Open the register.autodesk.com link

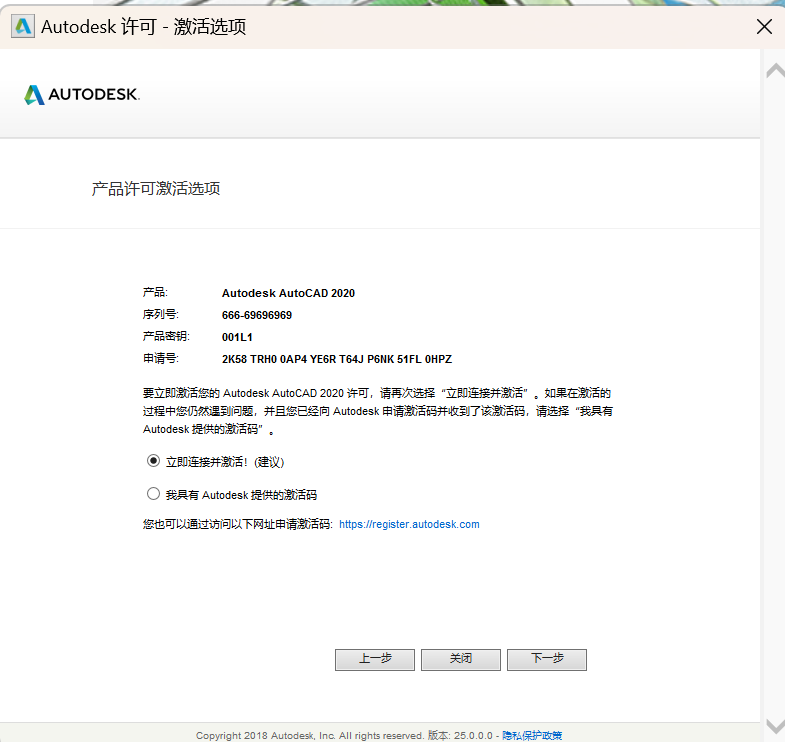tap(409, 524)
